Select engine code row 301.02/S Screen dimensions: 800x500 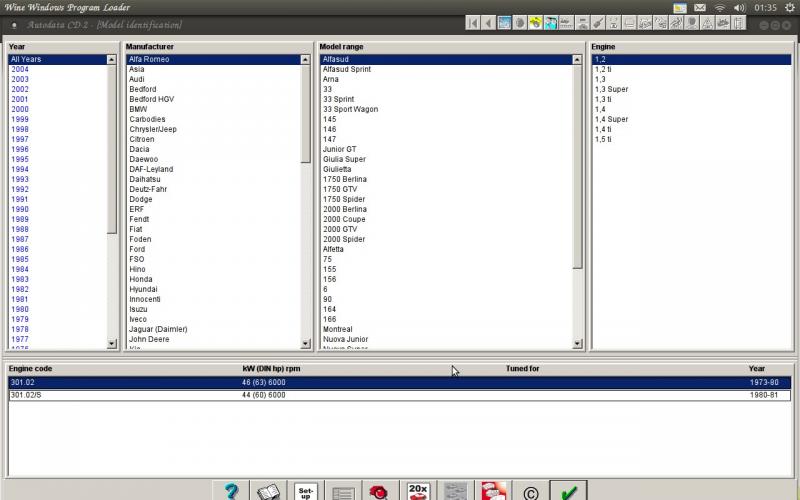click(399, 395)
